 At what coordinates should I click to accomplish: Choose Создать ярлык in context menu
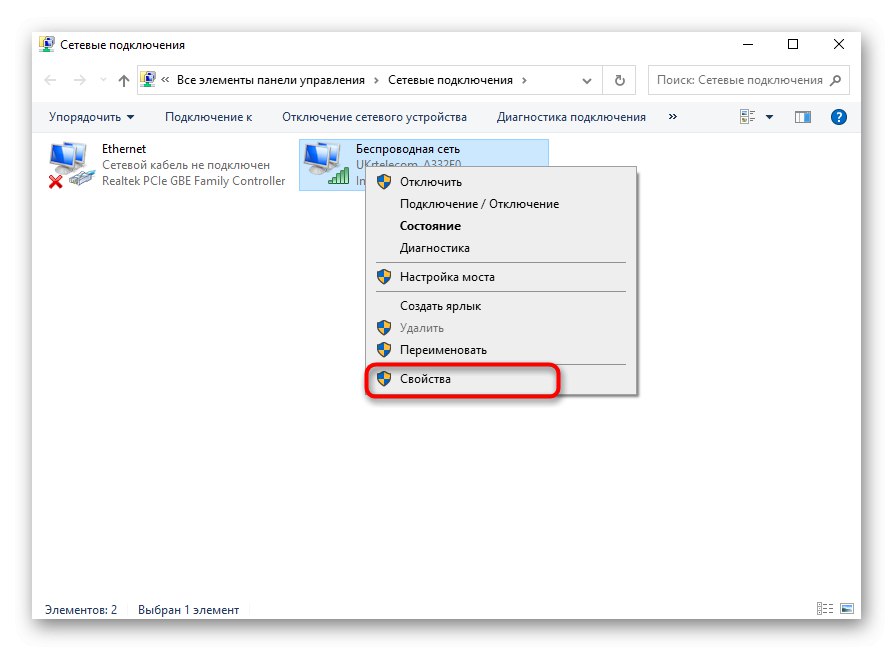(x=501, y=306)
